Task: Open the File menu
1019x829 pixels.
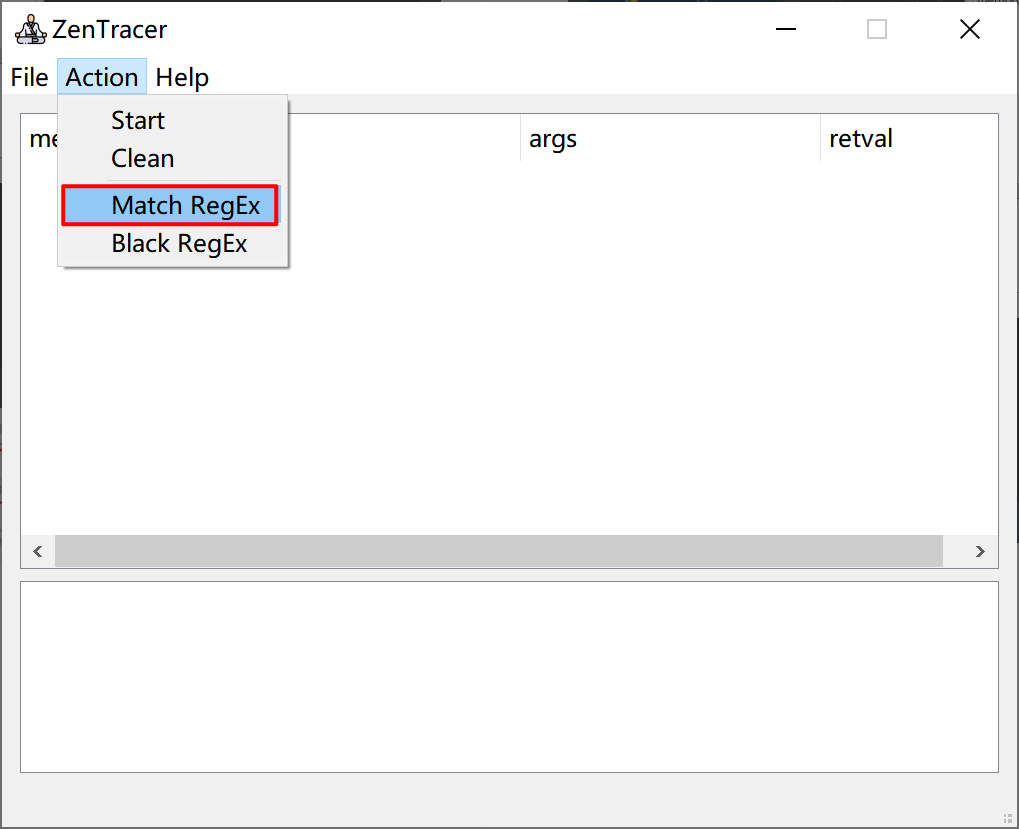Action: click(x=29, y=77)
